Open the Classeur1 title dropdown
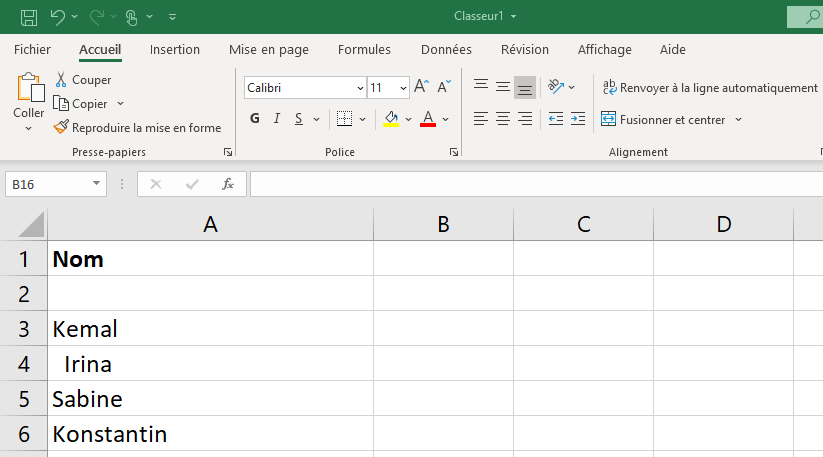 pos(513,16)
